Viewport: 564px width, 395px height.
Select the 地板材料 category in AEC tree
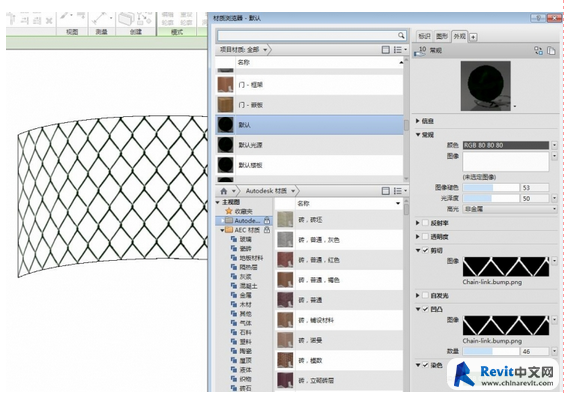tap(247, 258)
